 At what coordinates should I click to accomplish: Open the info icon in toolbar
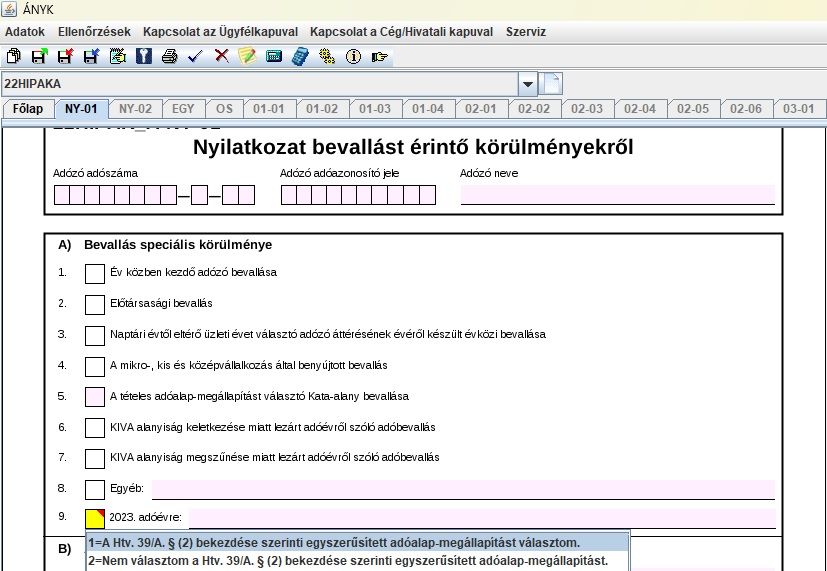click(352, 57)
